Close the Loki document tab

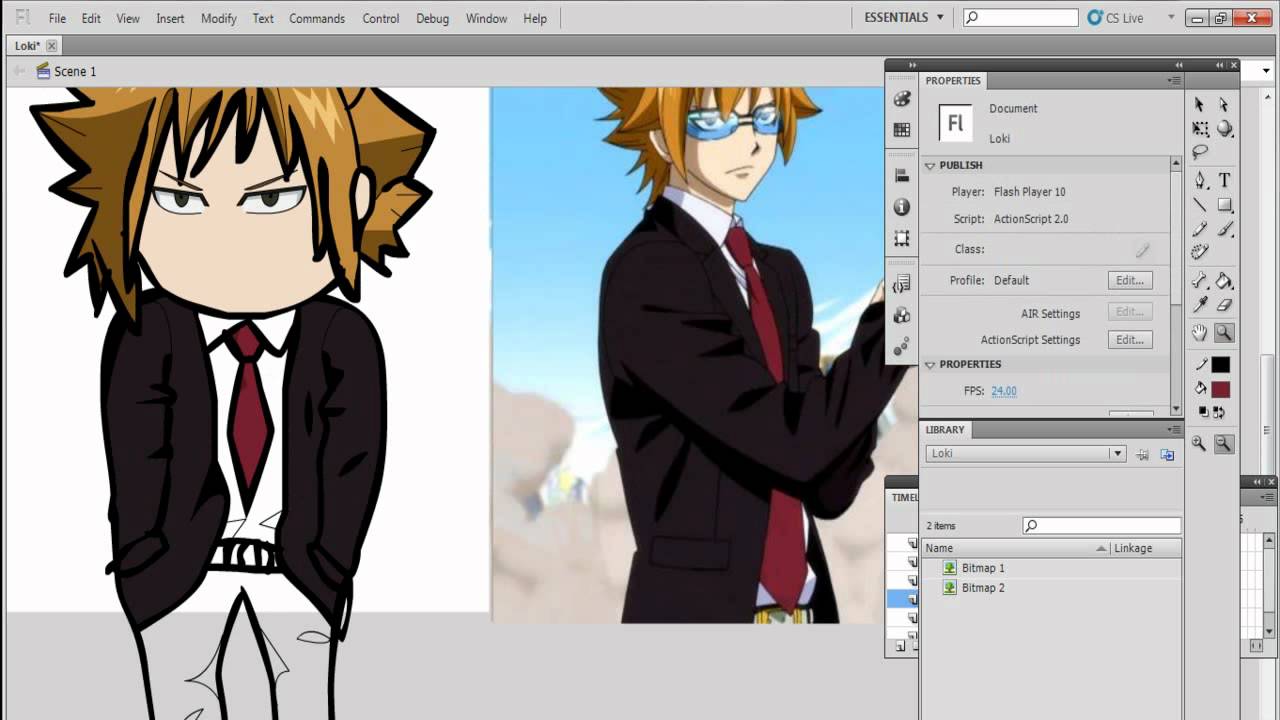(x=51, y=46)
